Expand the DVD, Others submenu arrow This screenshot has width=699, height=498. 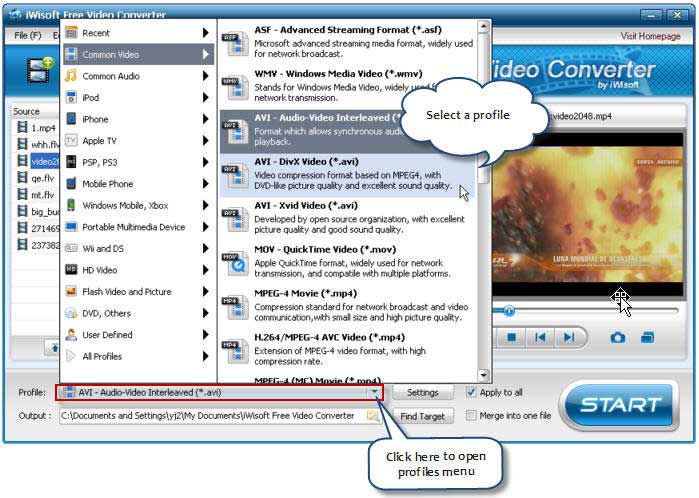point(206,313)
